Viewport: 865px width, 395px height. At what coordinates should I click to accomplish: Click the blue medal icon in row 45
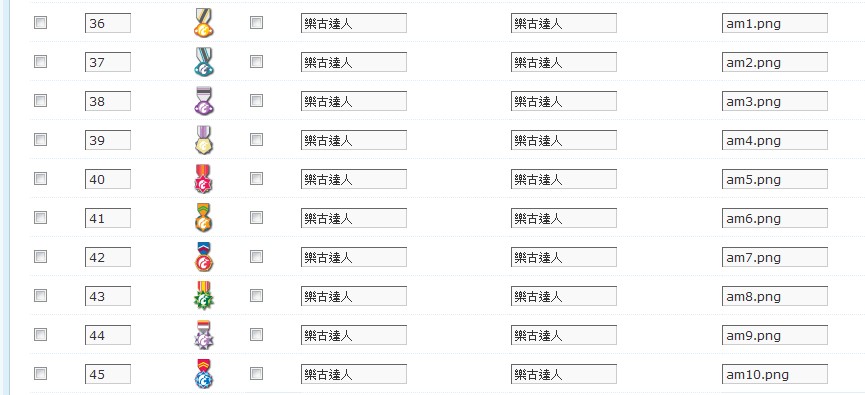click(x=204, y=374)
